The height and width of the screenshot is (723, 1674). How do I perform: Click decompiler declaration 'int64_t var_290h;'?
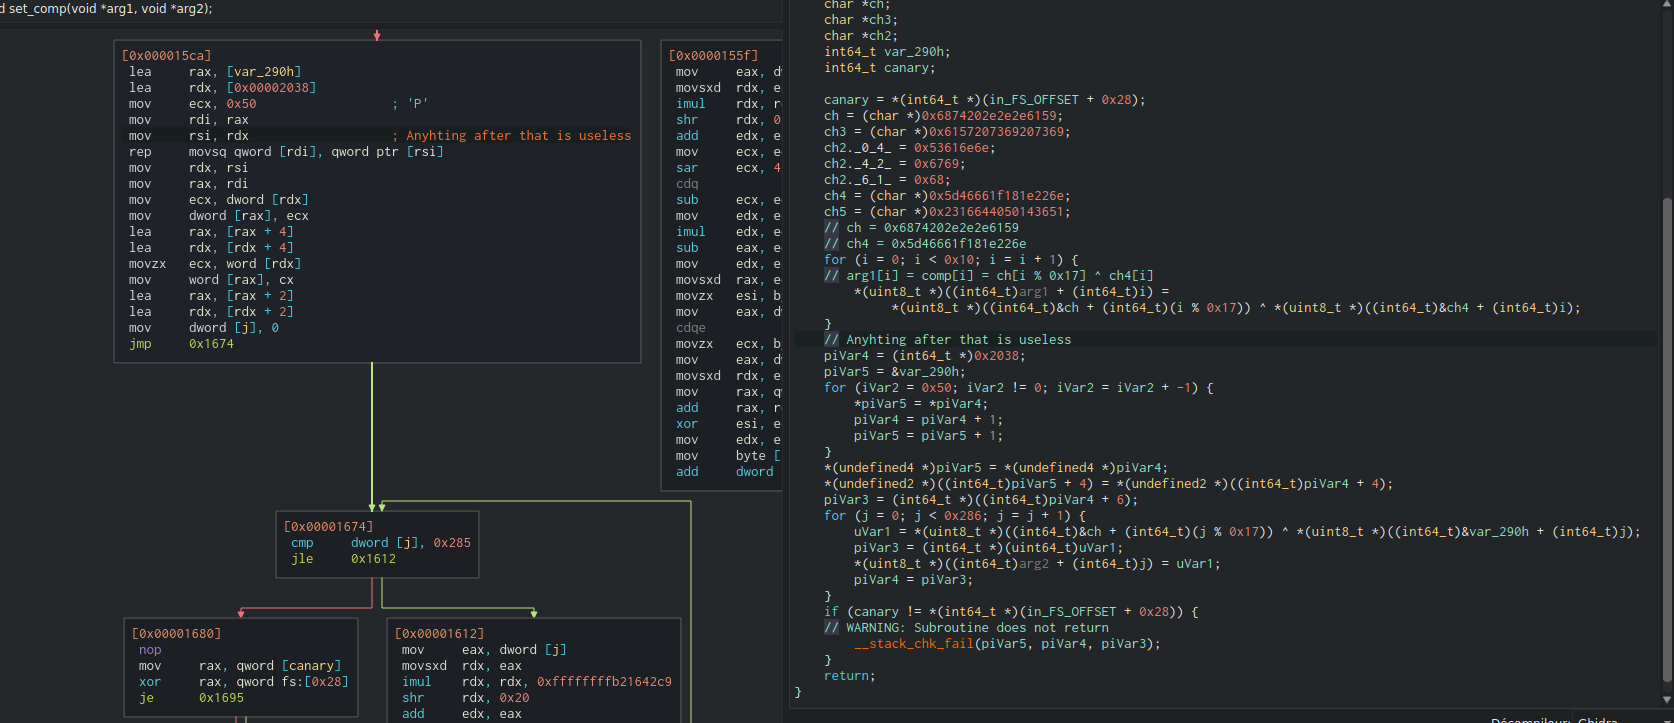click(887, 52)
